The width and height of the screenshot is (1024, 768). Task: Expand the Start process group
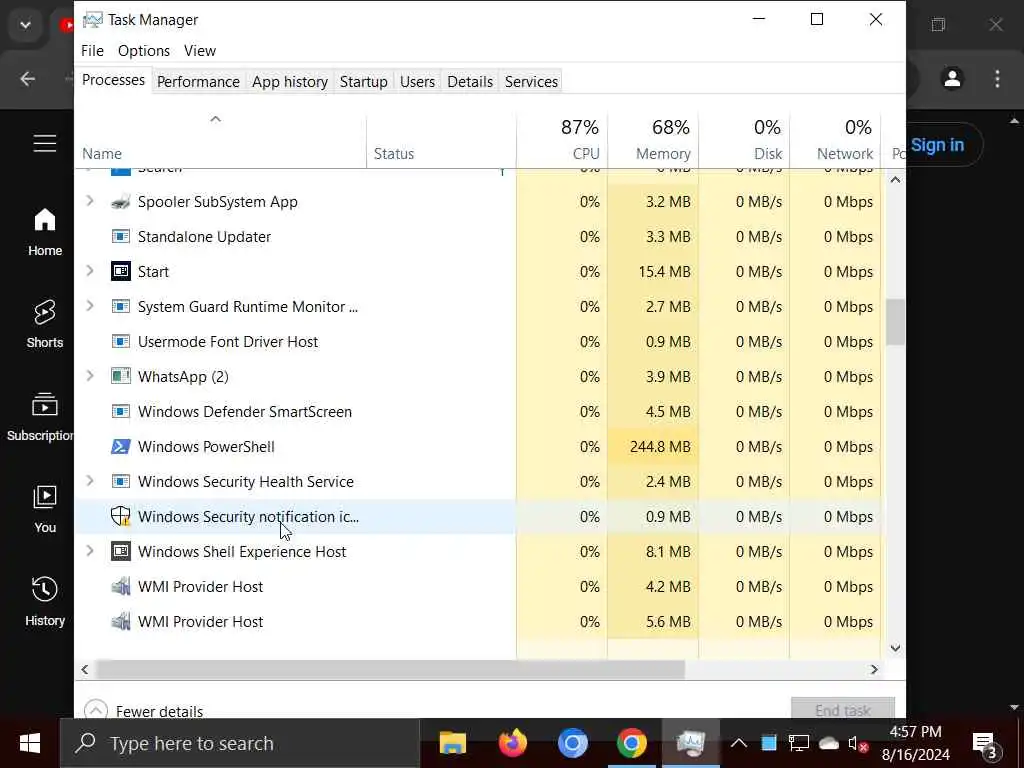(x=90, y=271)
